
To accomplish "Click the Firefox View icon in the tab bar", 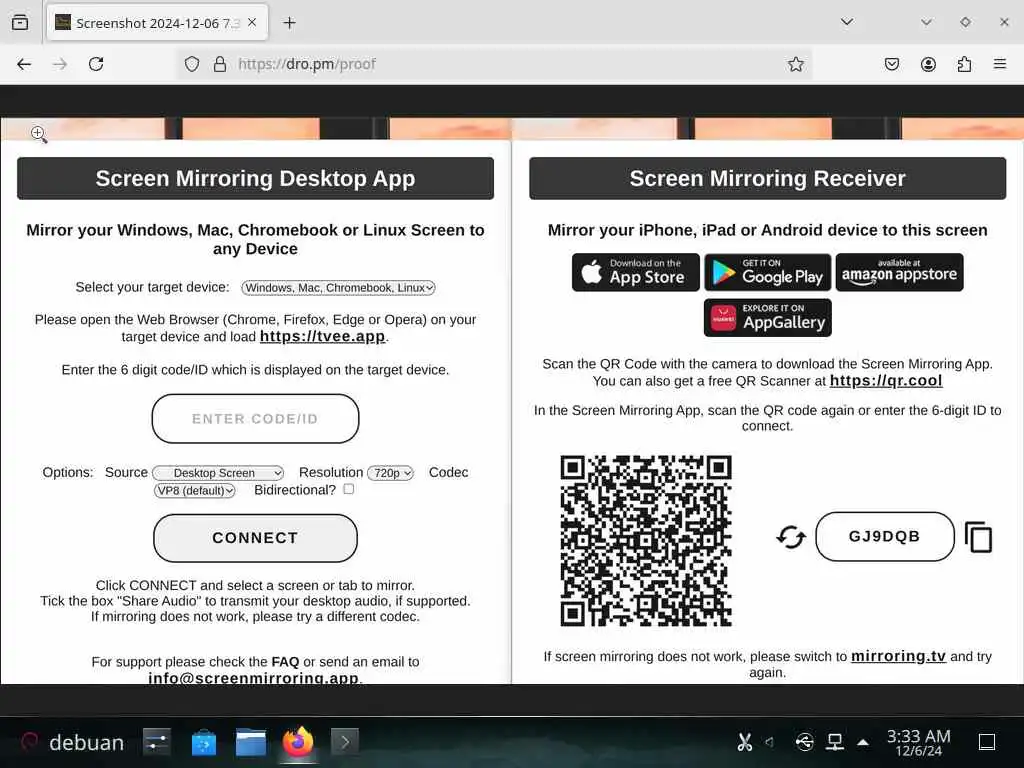I will pos(20,22).
